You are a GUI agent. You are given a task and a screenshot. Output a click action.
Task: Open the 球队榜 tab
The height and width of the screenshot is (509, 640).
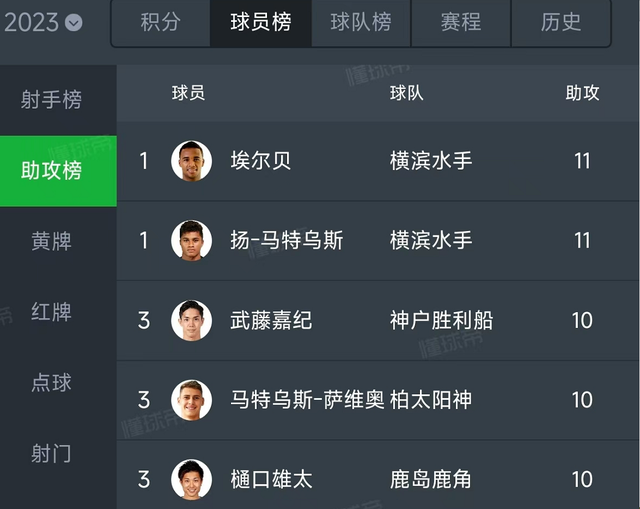click(360, 22)
